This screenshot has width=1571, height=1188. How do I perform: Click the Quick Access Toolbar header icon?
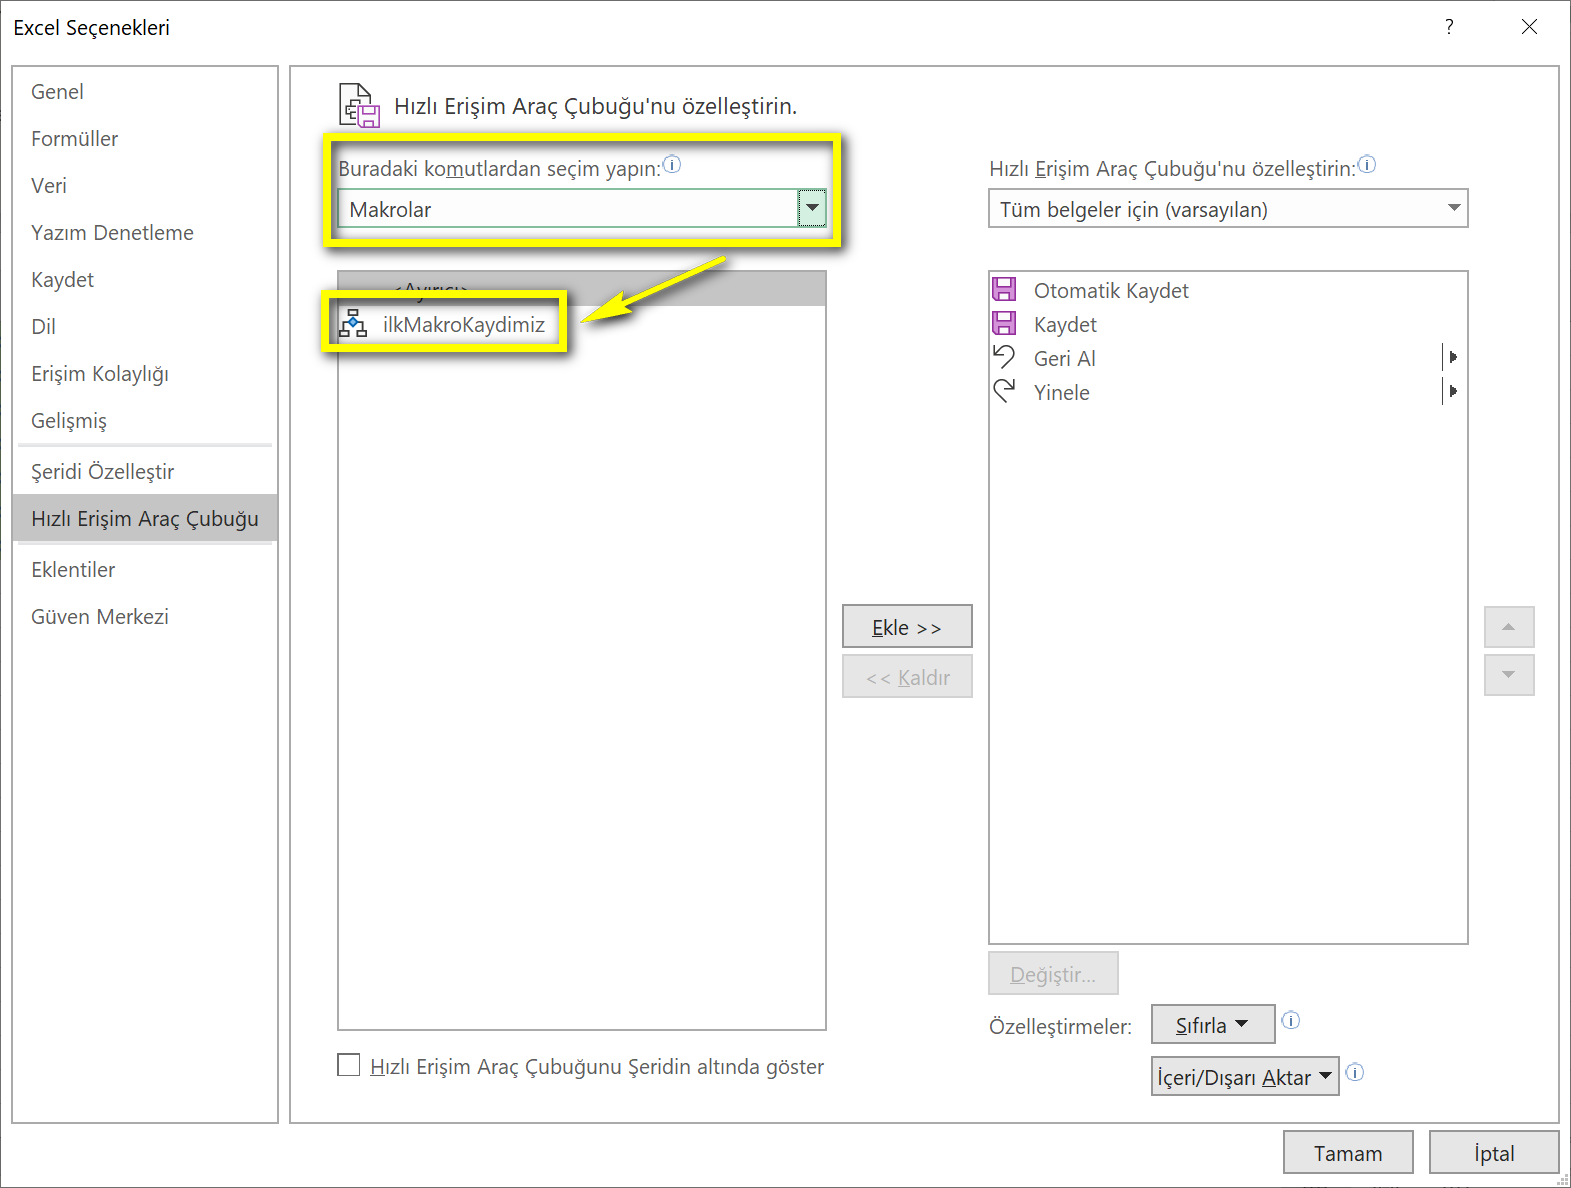coord(359,106)
